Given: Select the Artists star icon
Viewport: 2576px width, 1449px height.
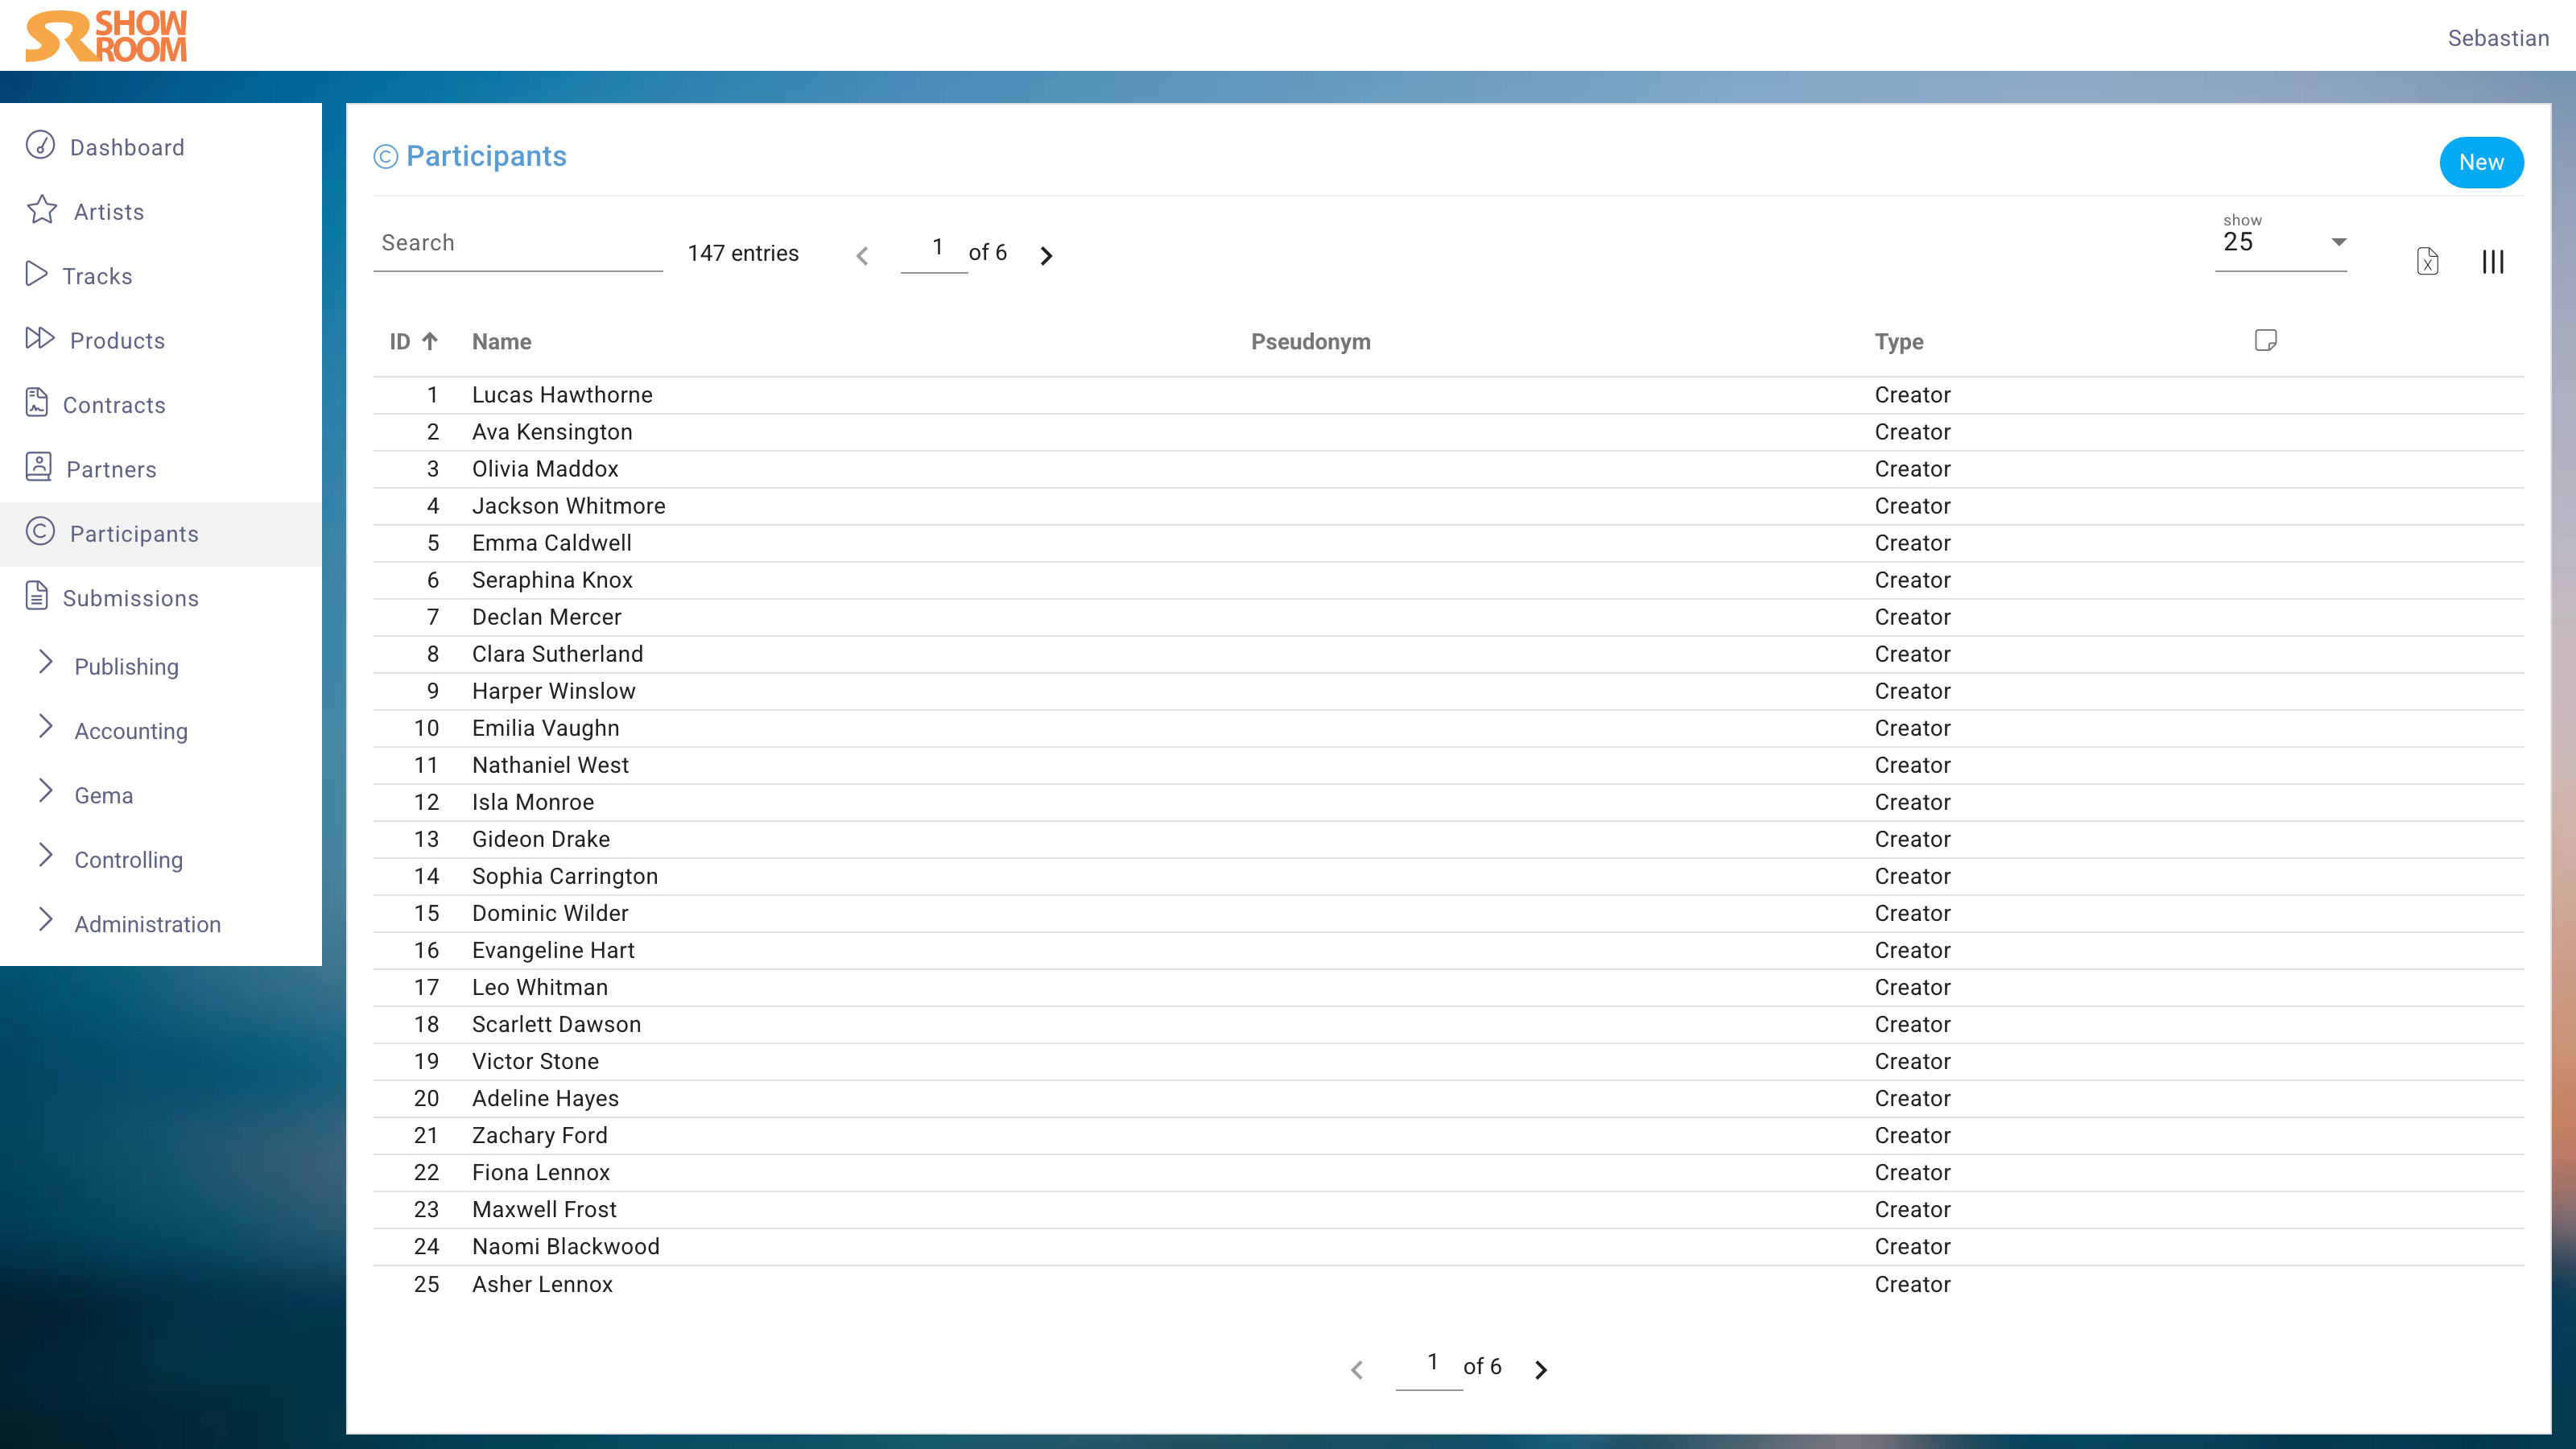Looking at the screenshot, I should pyautogui.click(x=40, y=211).
